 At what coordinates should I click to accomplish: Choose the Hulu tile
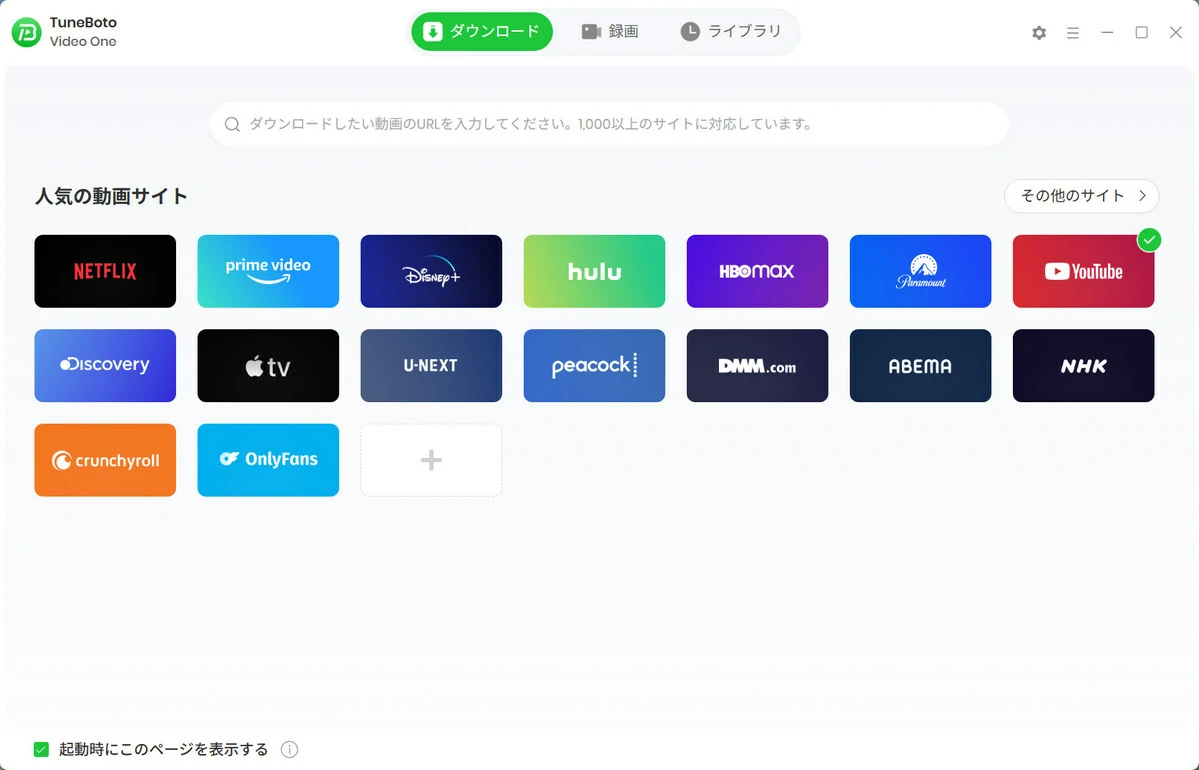point(594,271)
